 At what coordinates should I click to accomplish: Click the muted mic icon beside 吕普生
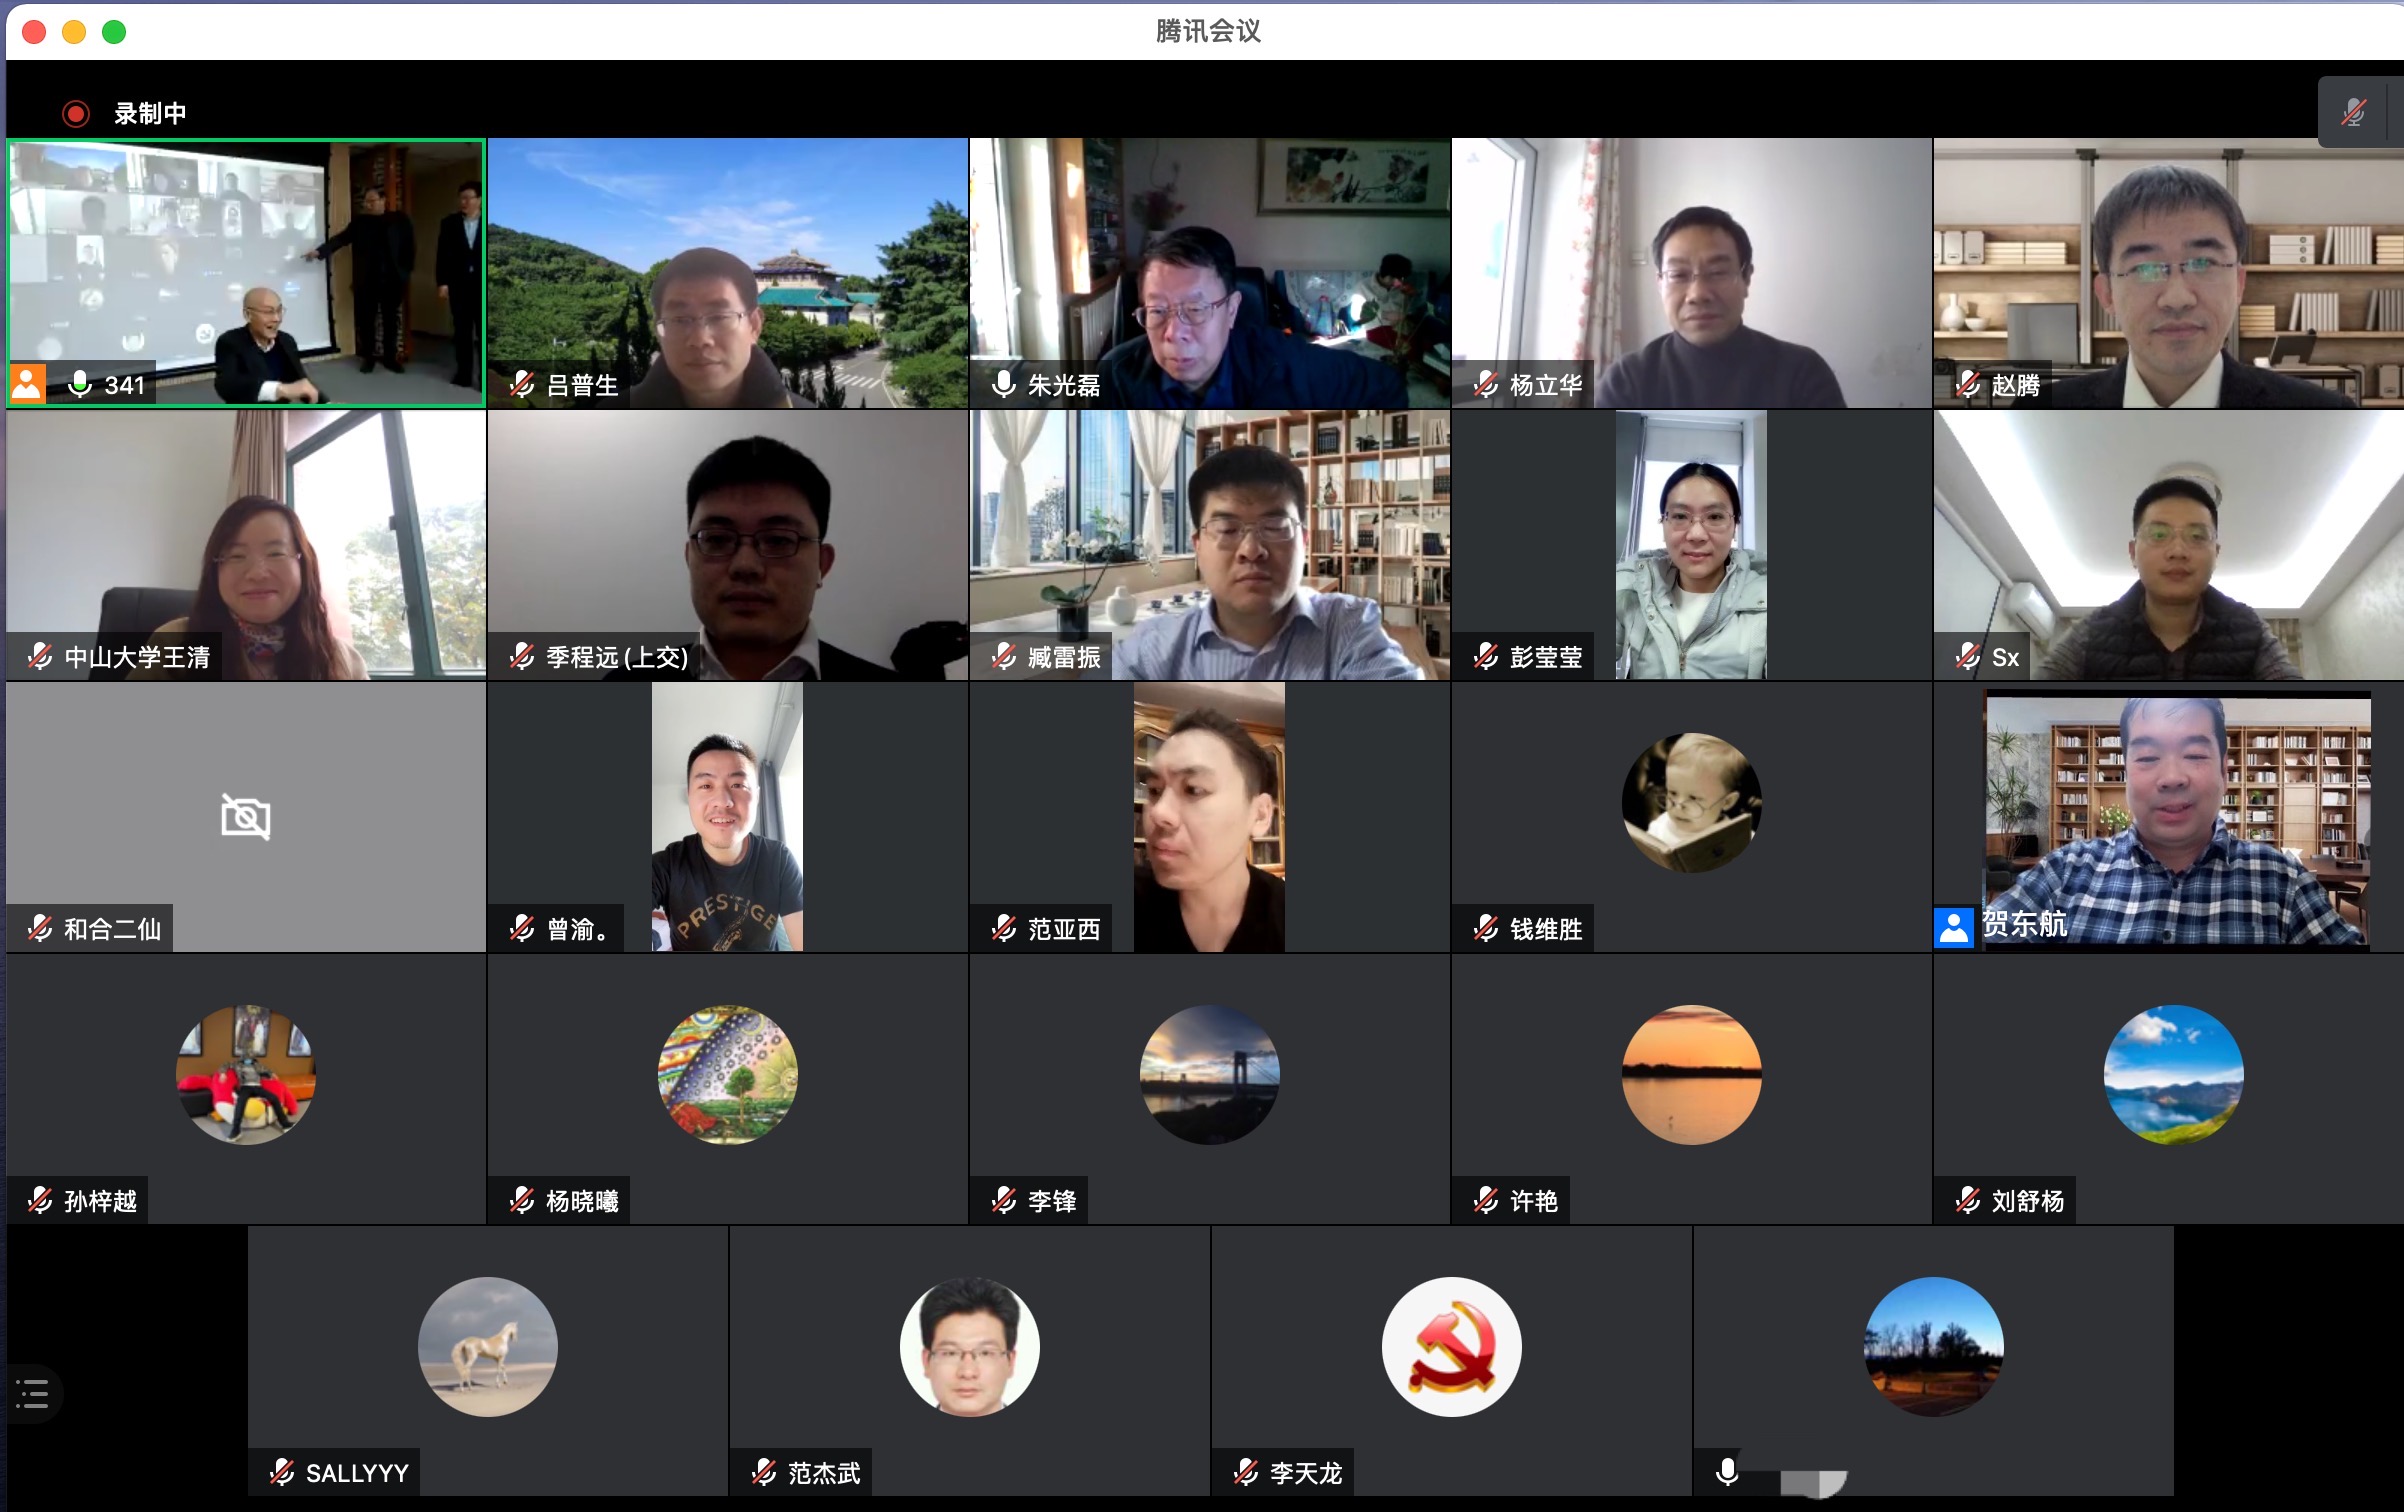click(x=522, y=384)
